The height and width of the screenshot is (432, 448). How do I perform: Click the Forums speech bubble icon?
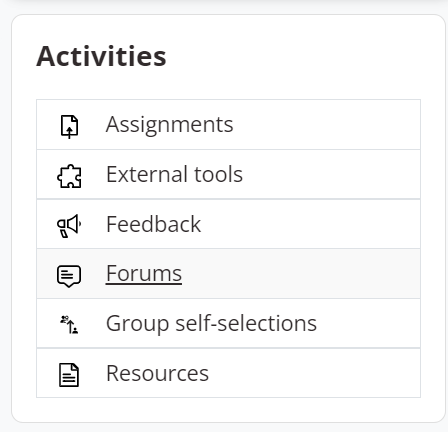click(x=69, y=276)
